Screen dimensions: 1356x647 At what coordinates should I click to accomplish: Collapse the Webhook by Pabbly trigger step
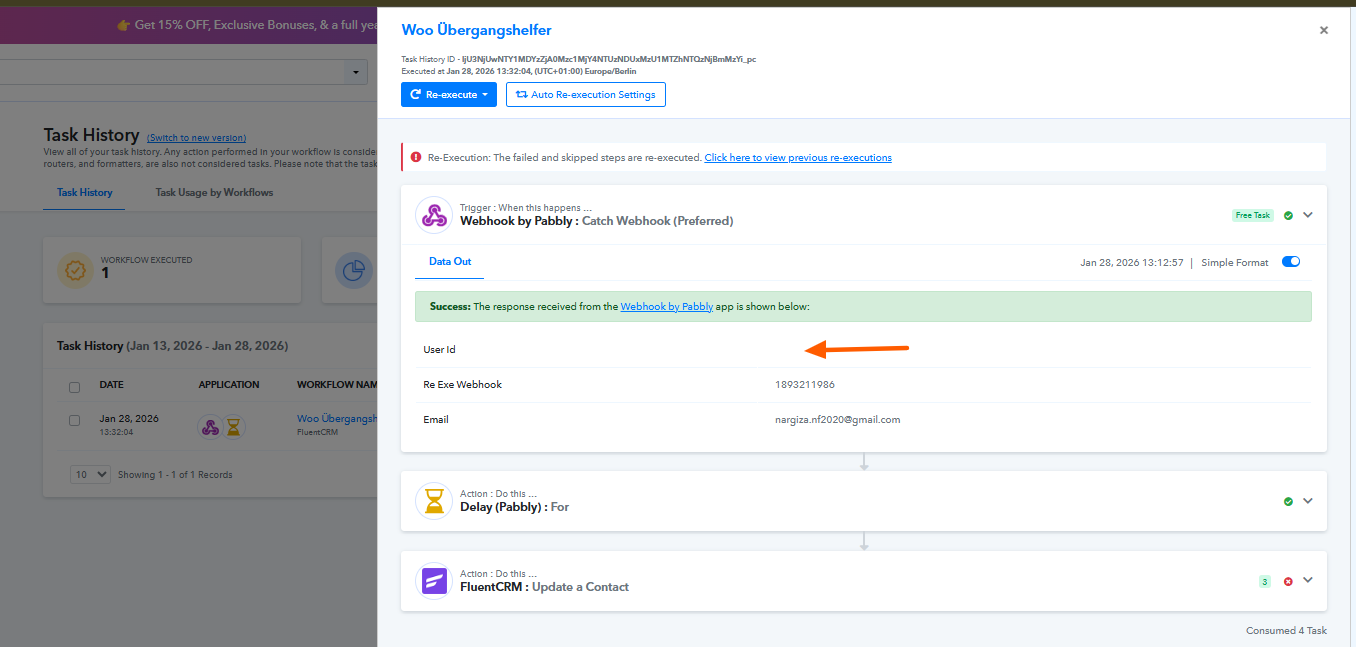click(1307, 215)
